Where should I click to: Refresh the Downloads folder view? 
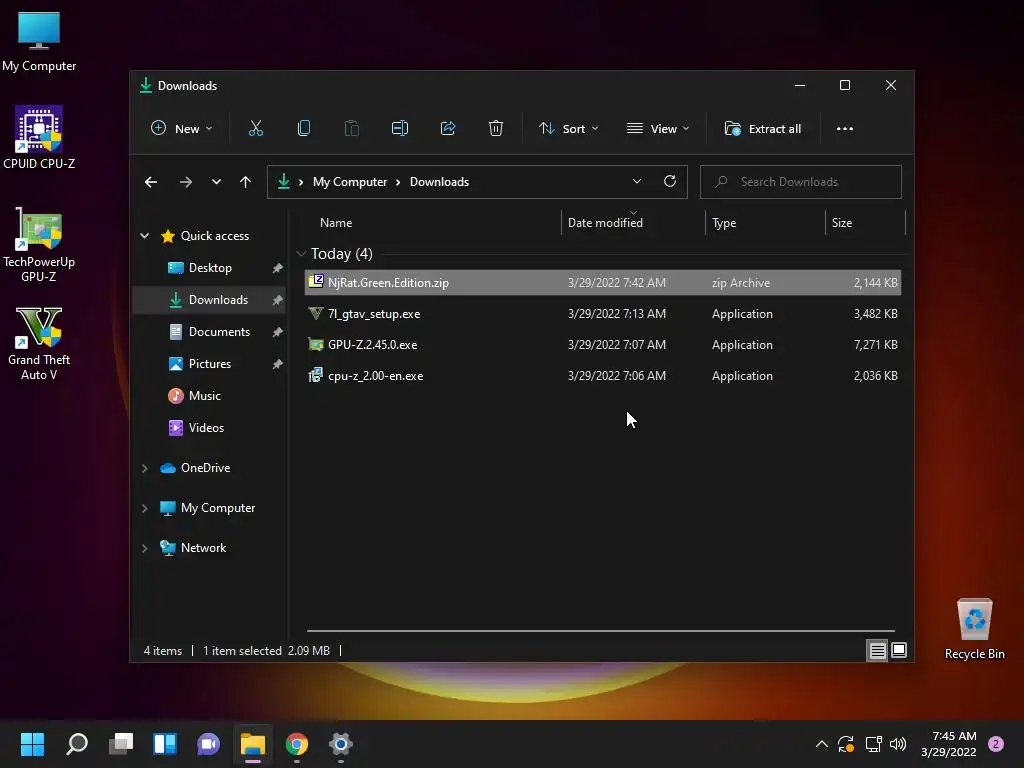click(x=669, y=182)
